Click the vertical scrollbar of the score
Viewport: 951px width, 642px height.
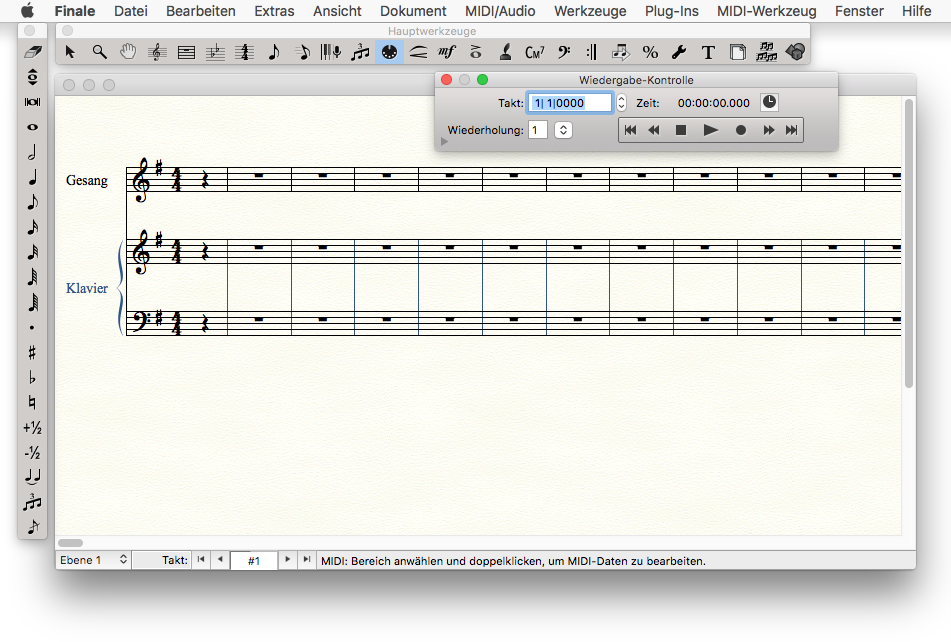909,242
